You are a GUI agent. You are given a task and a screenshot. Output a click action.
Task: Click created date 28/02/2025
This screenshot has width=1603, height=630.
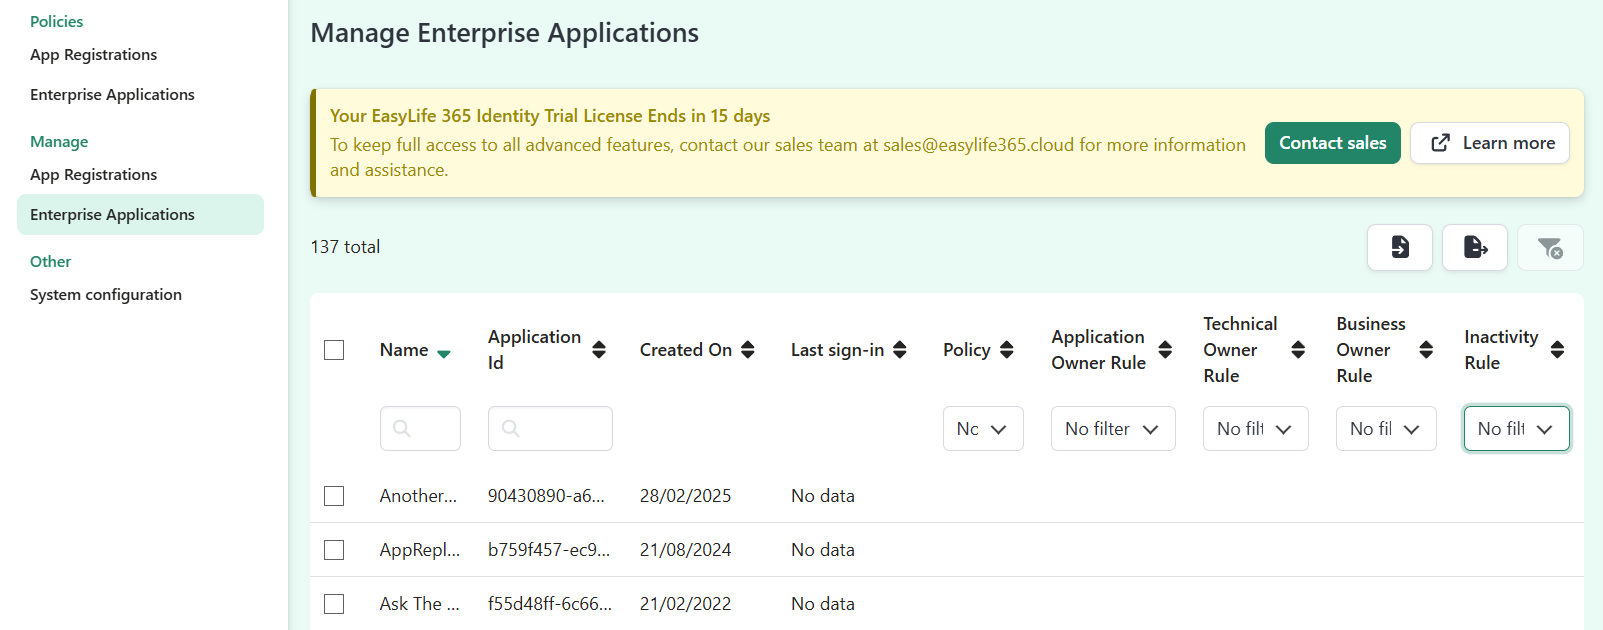point(685,496)
